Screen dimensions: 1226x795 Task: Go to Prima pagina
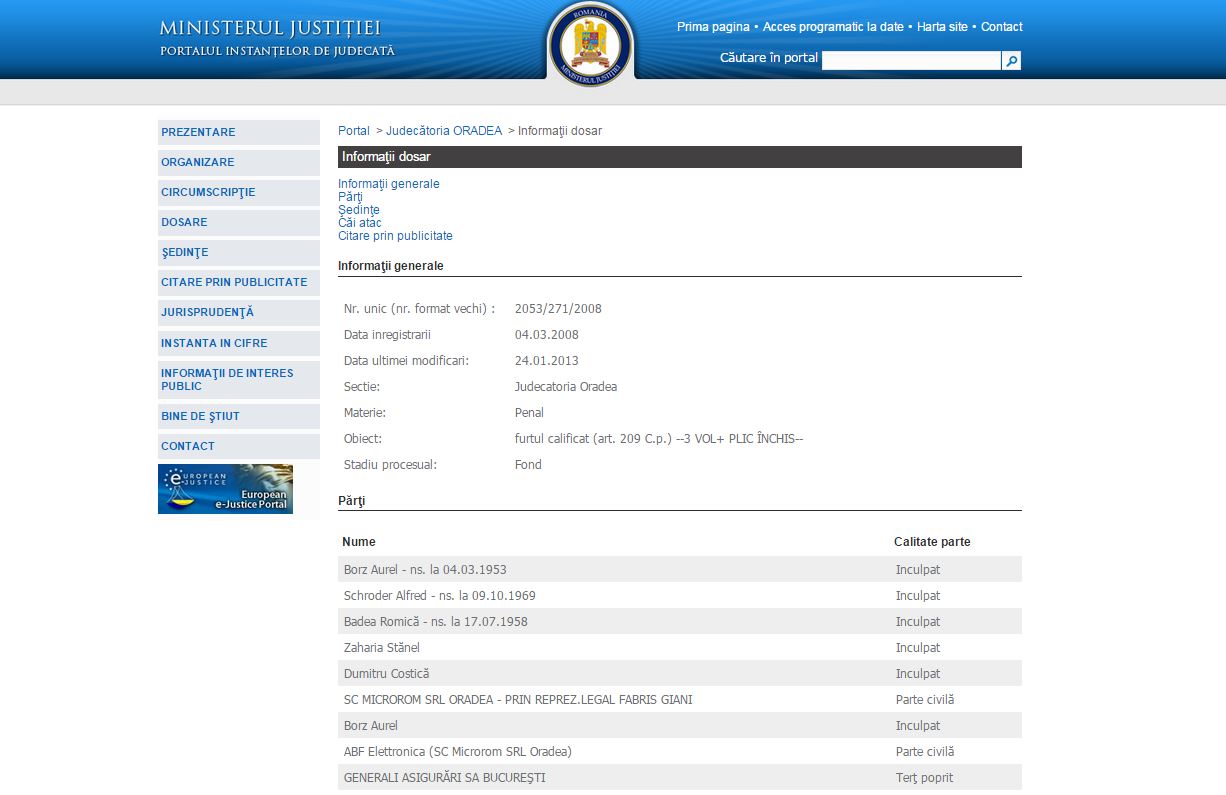(x=713, y=27)
